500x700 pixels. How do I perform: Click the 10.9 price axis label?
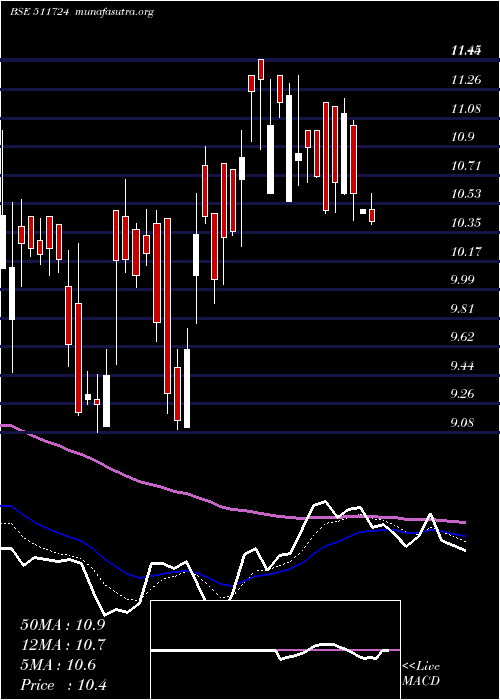[462, 137]
